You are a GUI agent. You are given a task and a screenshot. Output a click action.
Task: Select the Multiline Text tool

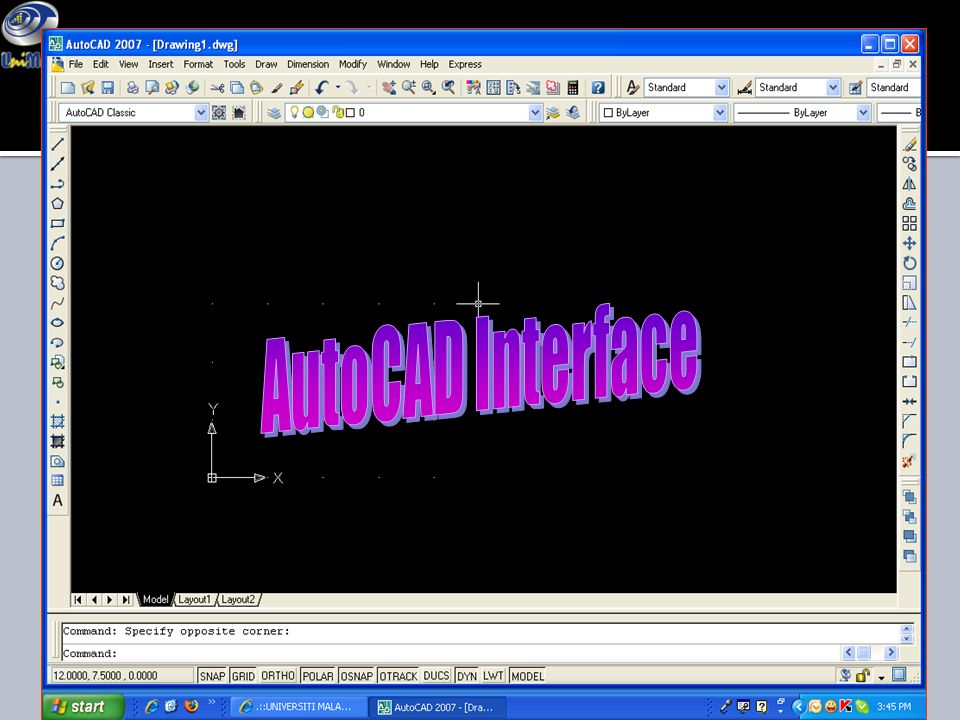58,501
